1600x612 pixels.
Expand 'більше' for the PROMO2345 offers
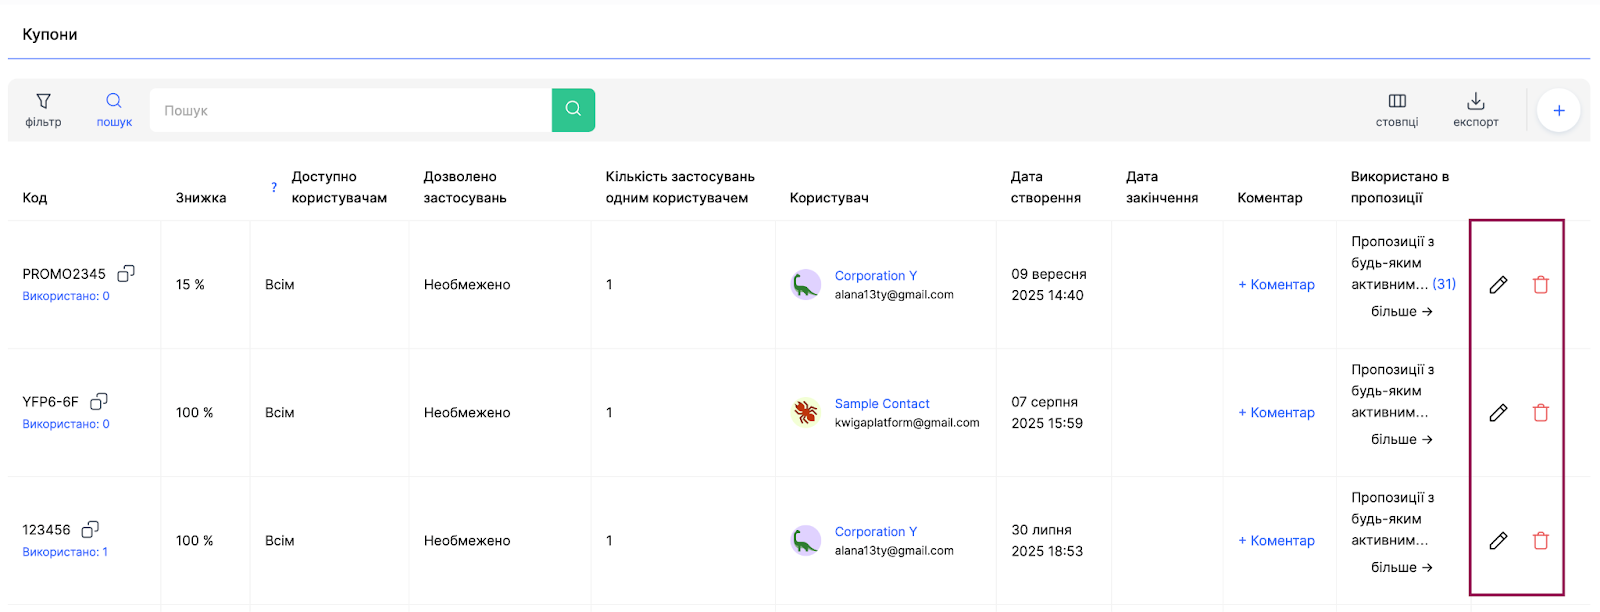[x=1401, y=312]
